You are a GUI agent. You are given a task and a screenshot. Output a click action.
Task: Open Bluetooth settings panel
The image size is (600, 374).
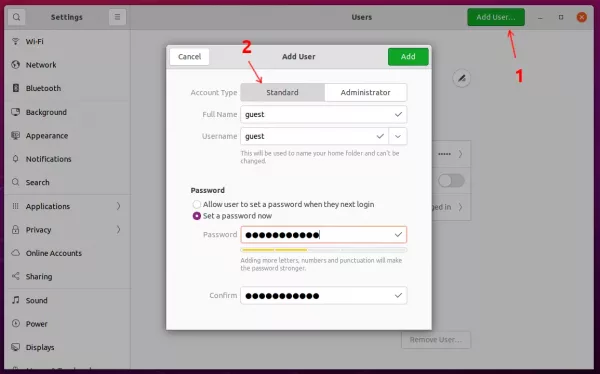click(x=67, y=88)
